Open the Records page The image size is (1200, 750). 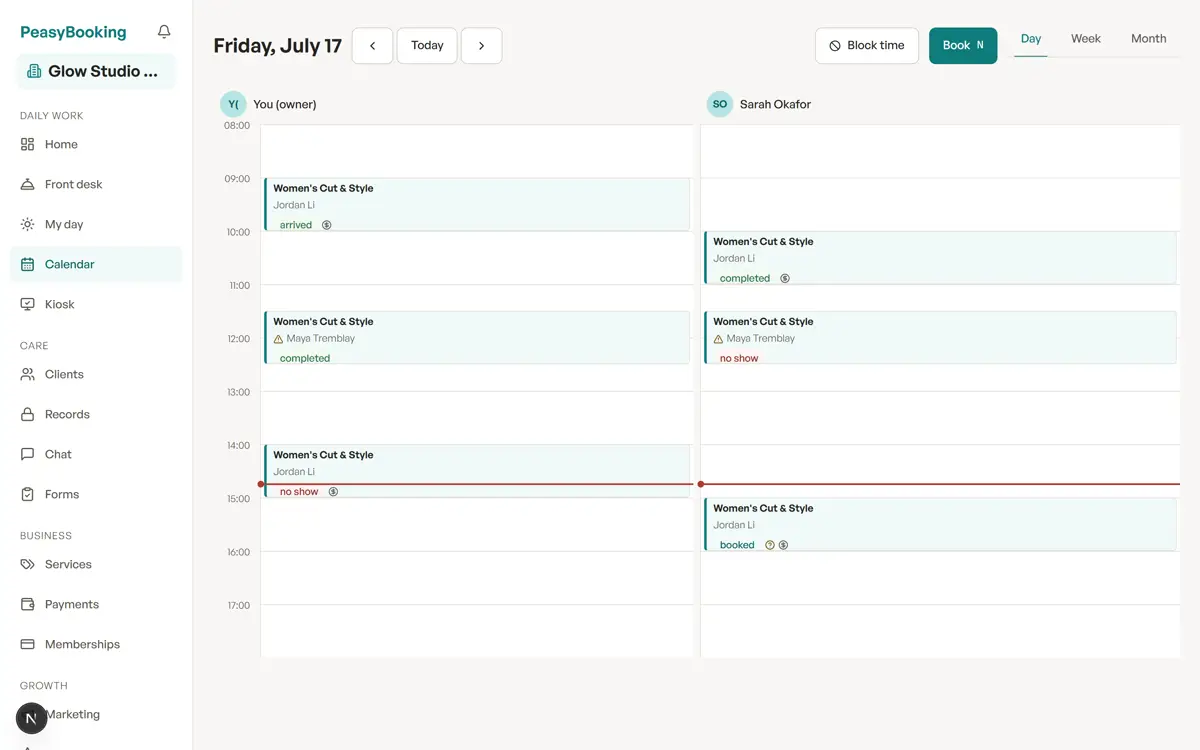click(x=96, y=414)
